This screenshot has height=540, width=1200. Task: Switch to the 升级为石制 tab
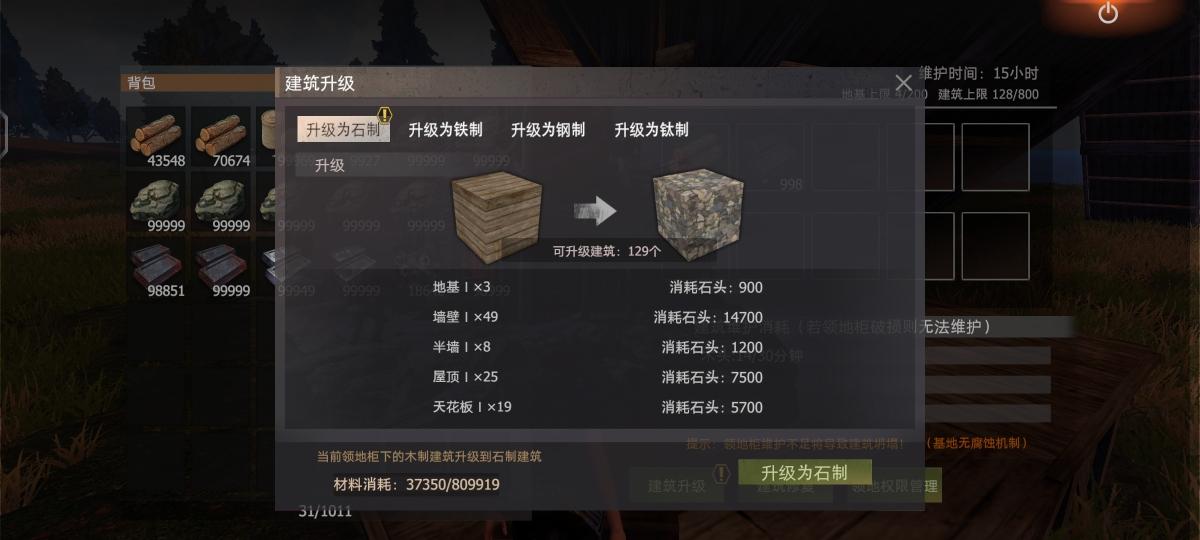tap(343, 130)
